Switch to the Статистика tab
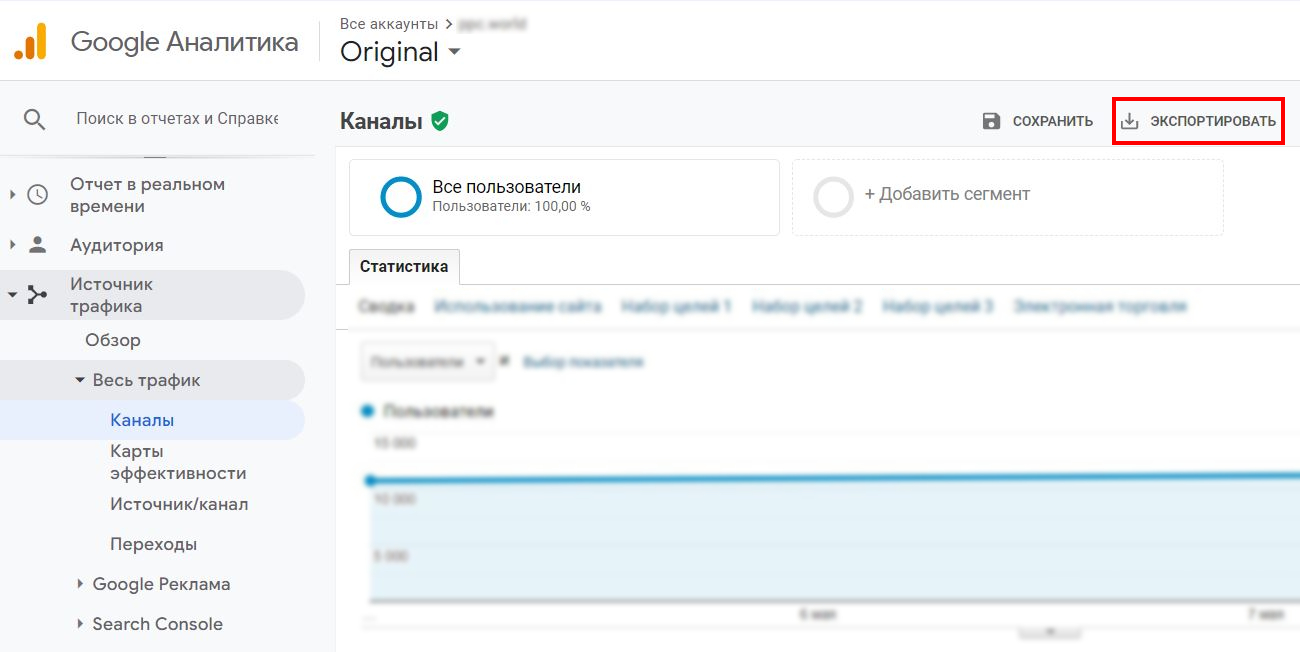This screenshot has width=1300, height=652. (404, 266)
